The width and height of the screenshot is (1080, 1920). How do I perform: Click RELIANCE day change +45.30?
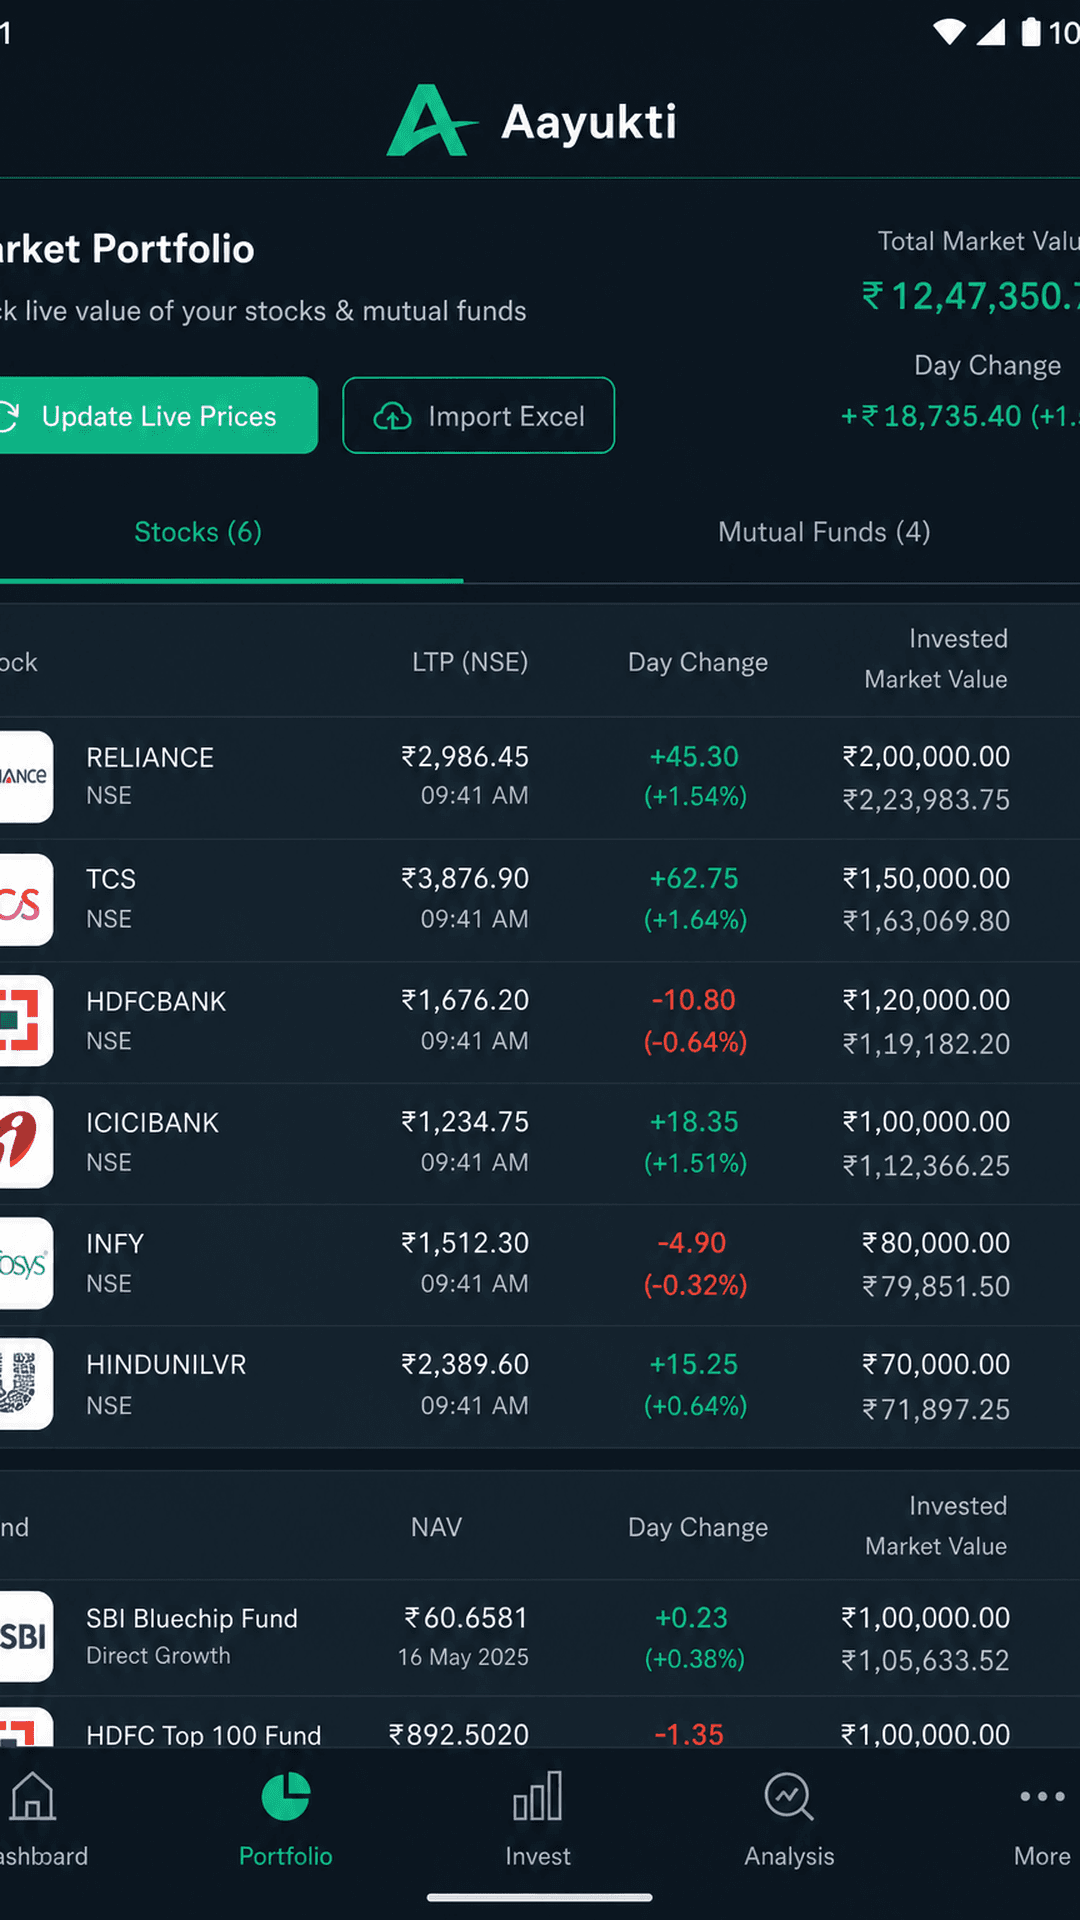point(694,757)
